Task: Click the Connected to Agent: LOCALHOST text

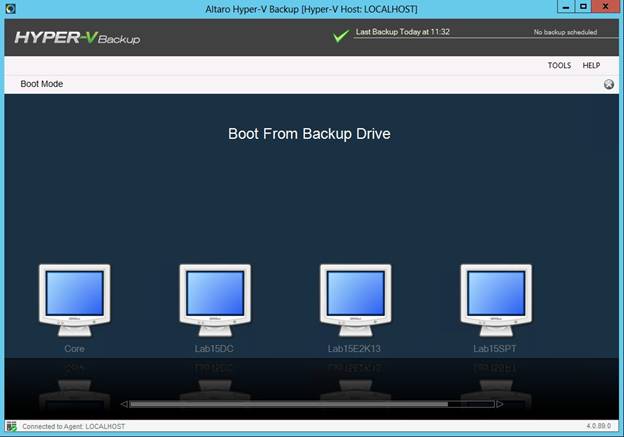Action: click(73, 426)
